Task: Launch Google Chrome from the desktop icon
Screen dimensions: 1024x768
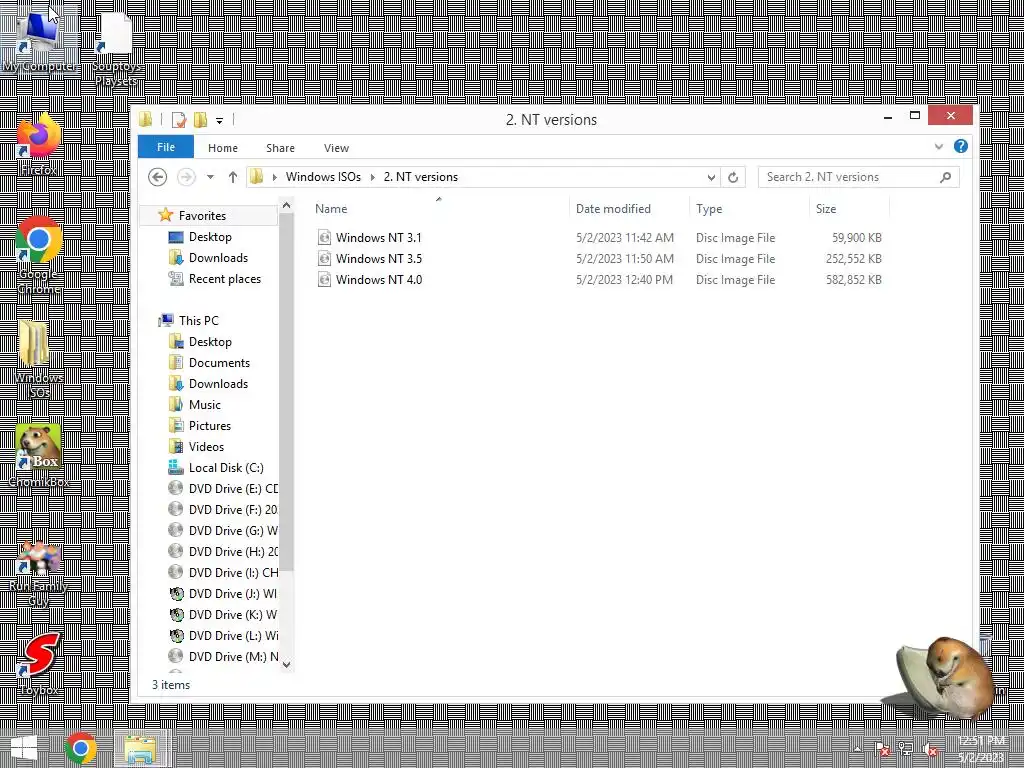Action: click(39, 256)
